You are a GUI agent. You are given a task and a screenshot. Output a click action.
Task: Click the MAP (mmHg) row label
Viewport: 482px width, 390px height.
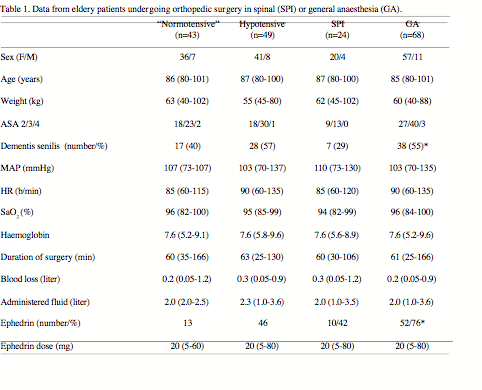click(x=27, y=168)
